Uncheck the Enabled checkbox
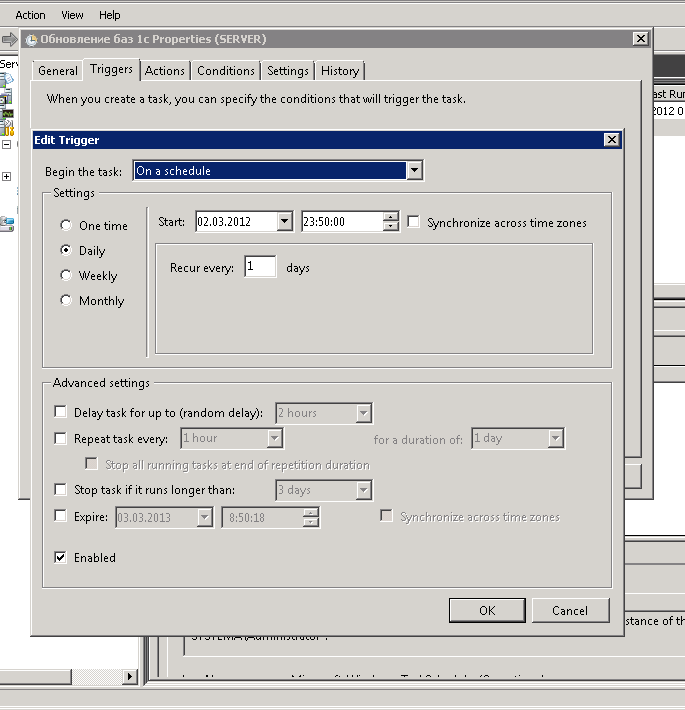Viewport: 685px width, 710px height. 60,557
